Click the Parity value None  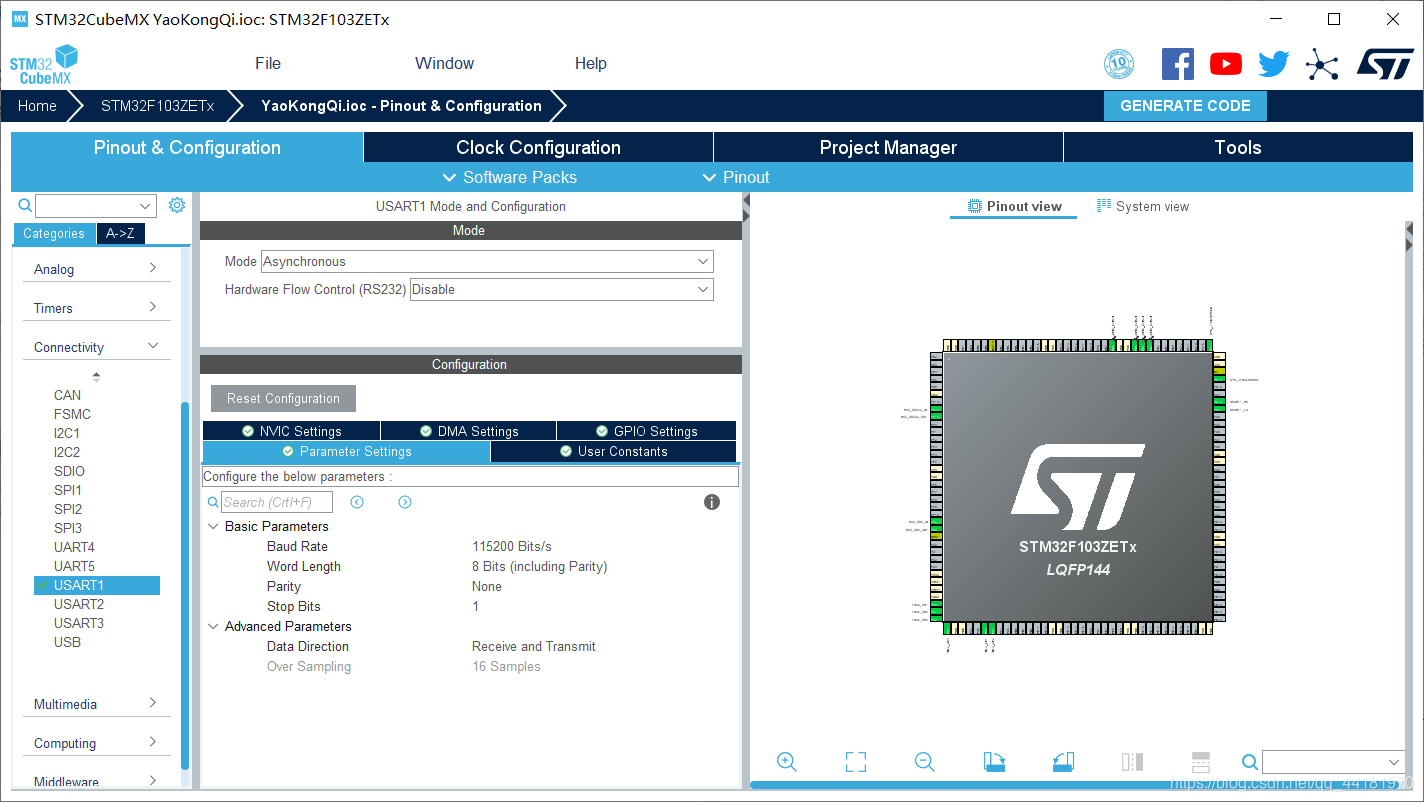[x=487, y=586]
